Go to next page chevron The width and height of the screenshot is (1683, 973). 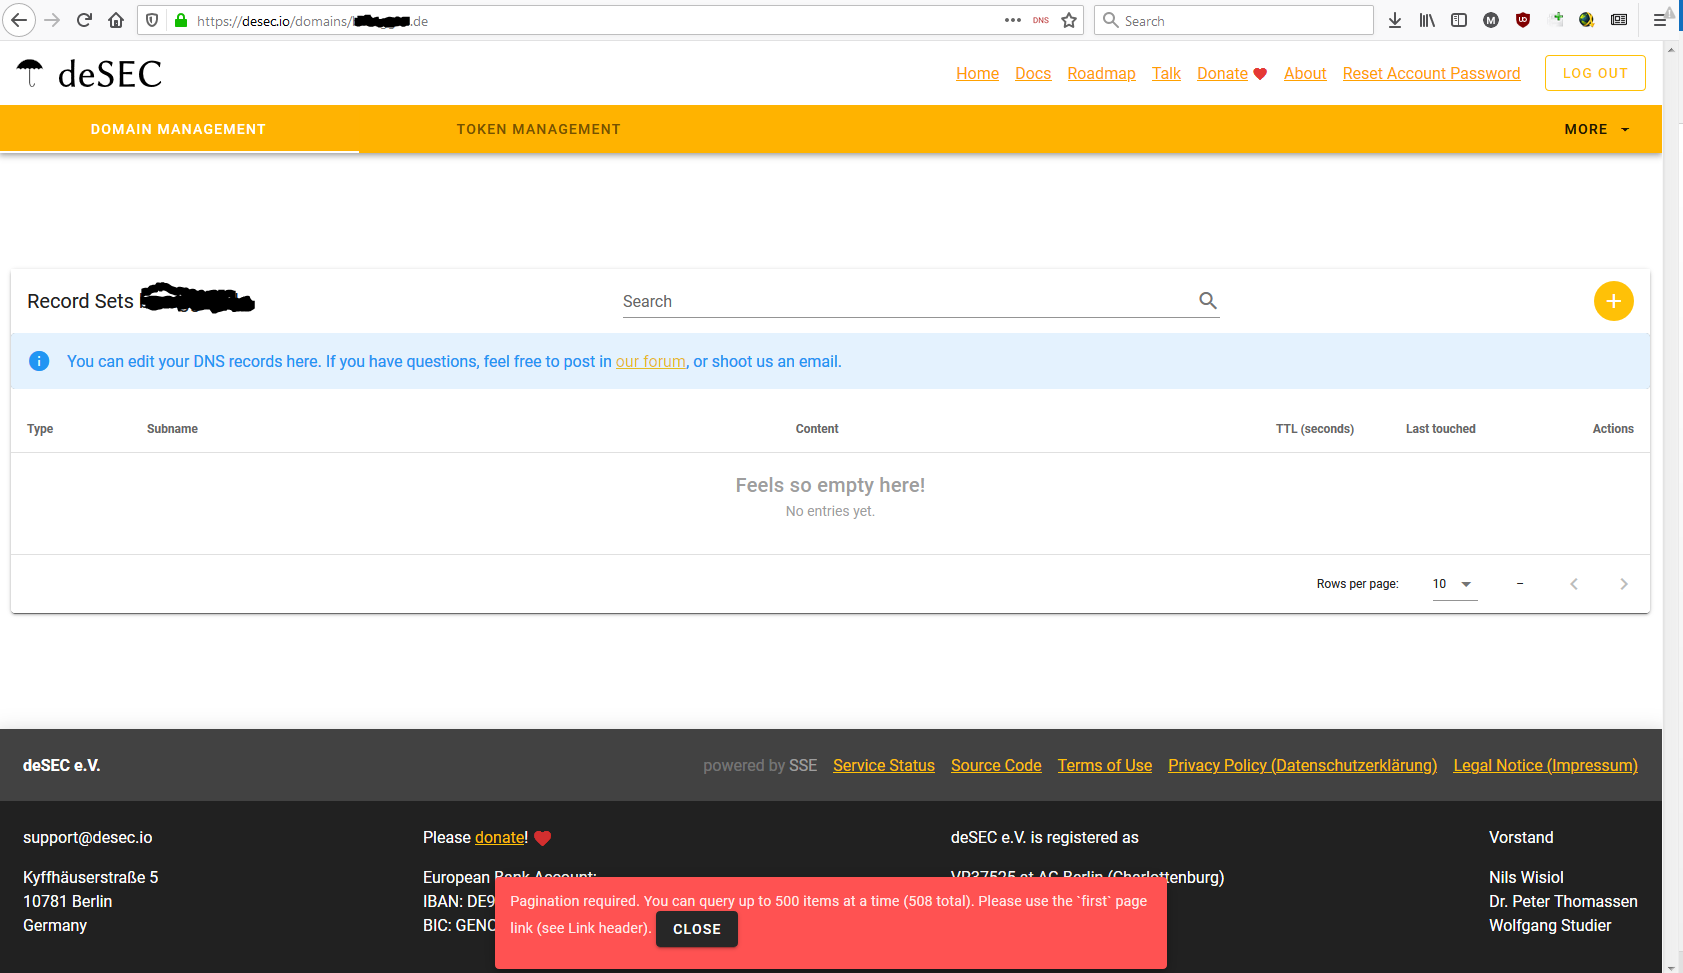[x=1624, y=584]
